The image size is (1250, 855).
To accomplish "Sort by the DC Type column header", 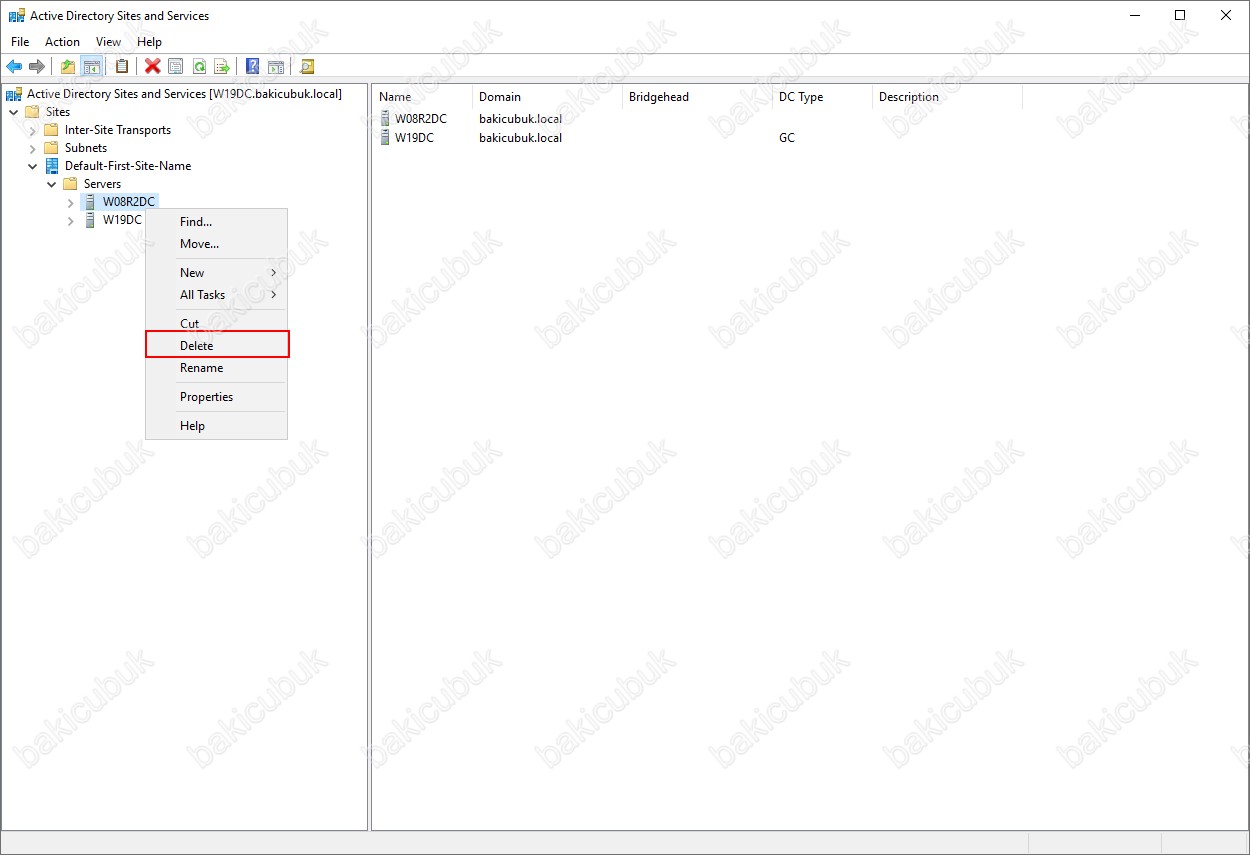I will [822, 97].
